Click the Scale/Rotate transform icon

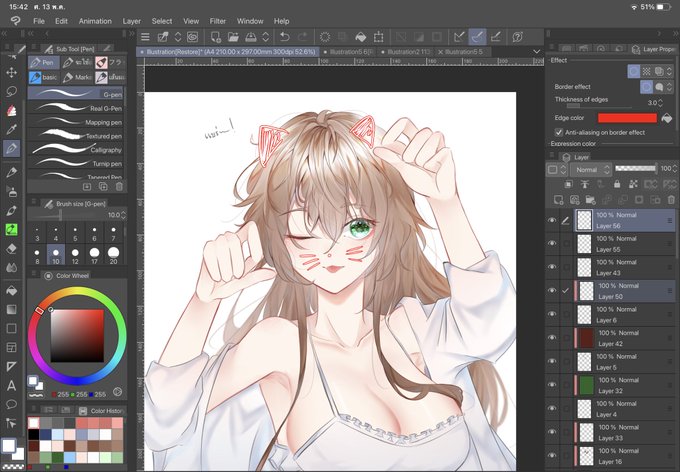[x=379, y=37]
